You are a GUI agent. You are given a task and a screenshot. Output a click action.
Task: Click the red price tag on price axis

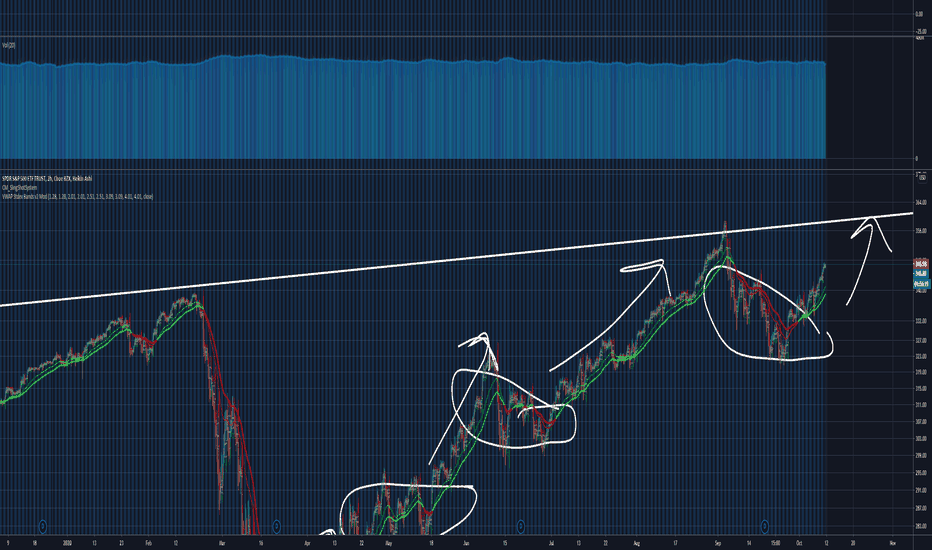pyautogui.click(x=921, y=263)
